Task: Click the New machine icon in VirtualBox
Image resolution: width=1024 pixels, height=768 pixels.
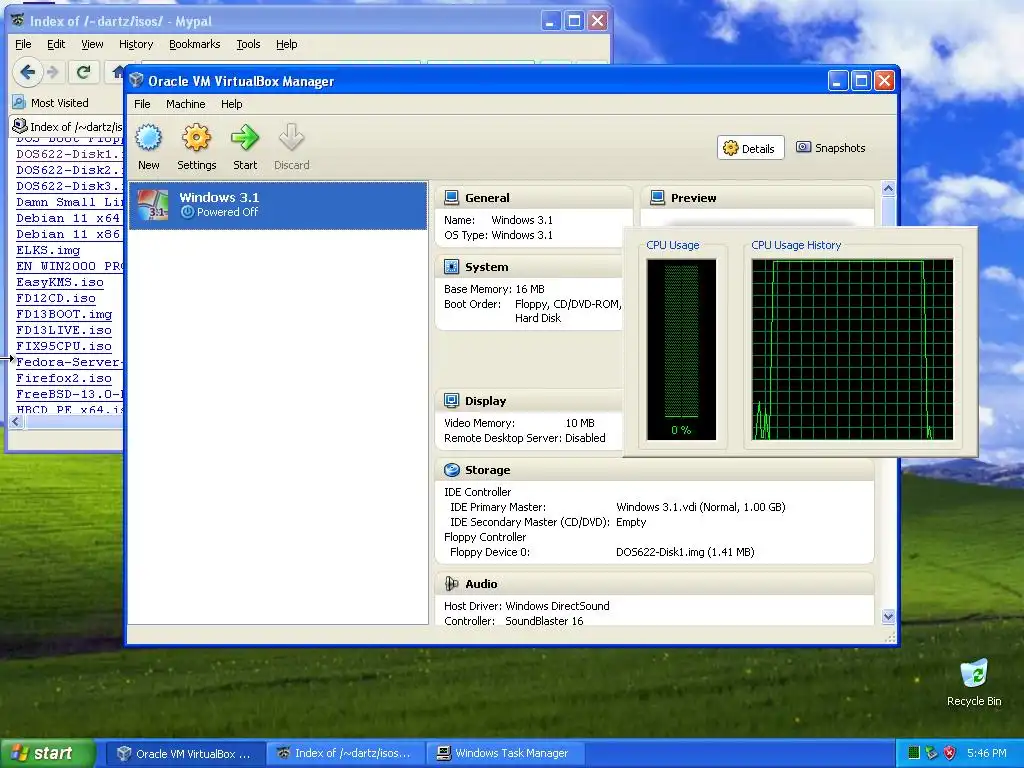Action: click(148, 138)
